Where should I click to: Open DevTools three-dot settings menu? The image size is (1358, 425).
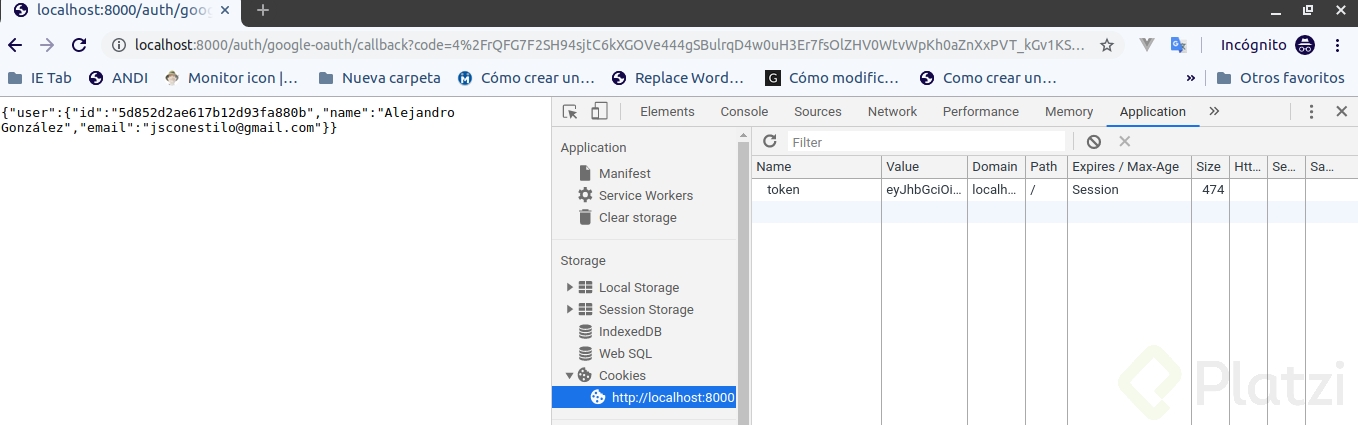(x=1312, y=112)
